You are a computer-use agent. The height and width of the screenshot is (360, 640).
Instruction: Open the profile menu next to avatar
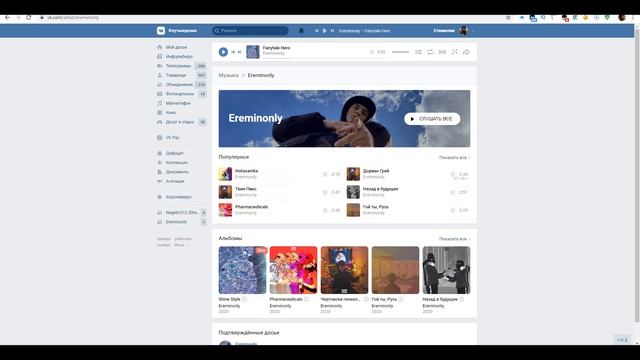pyautogui.click(x=473, y=31)
